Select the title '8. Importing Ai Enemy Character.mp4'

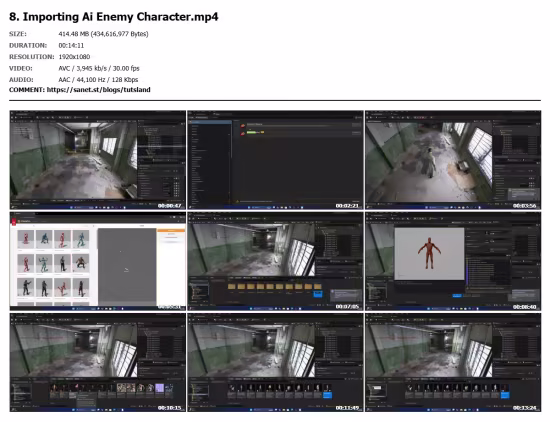[114, 17]
